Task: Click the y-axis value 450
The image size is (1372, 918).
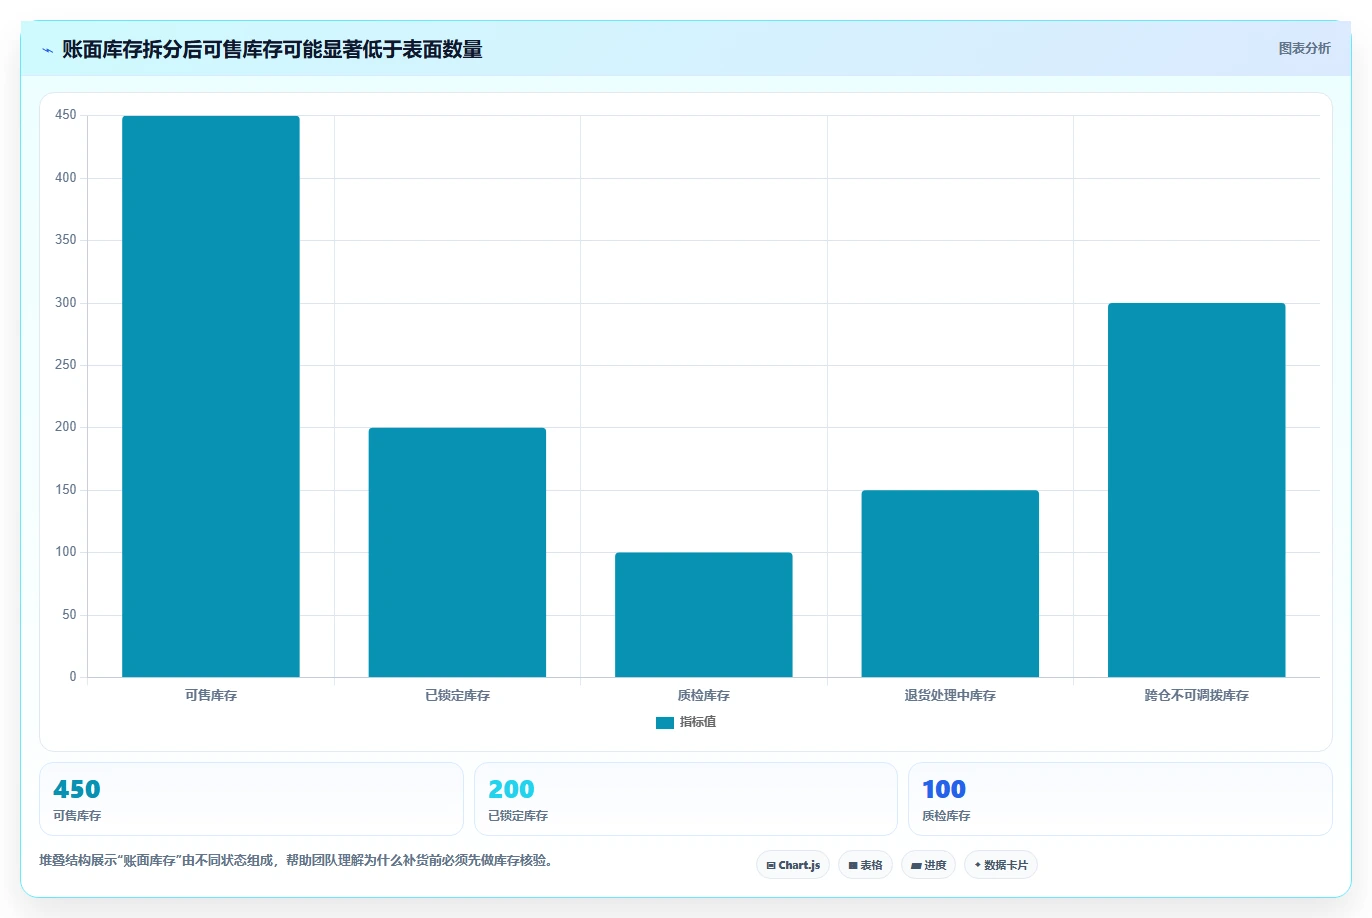Action: 66,115
